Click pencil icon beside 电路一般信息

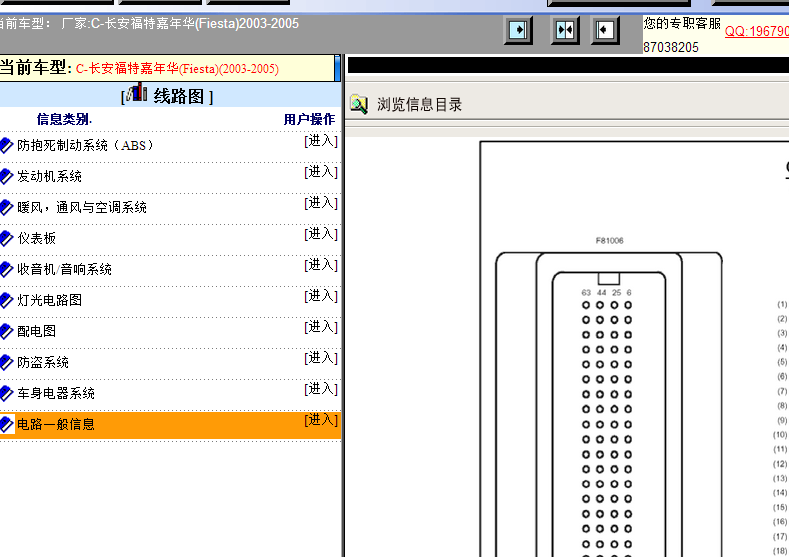pos(6,425)
